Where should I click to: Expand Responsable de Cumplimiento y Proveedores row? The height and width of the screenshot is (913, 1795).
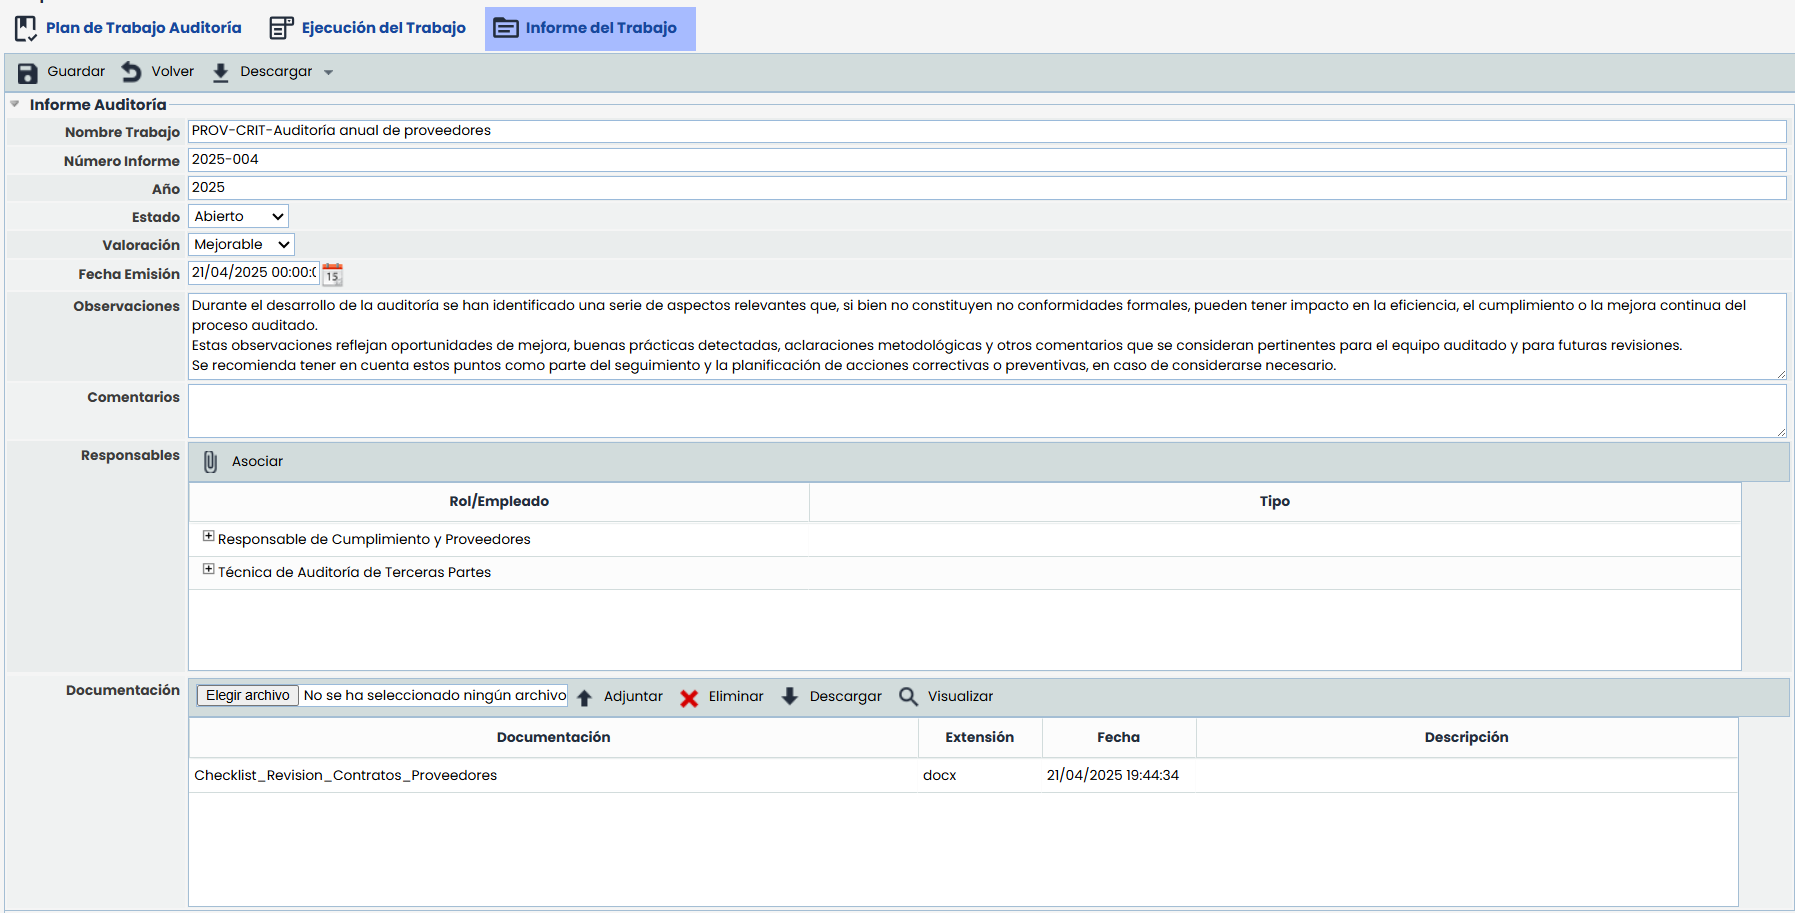208,537
